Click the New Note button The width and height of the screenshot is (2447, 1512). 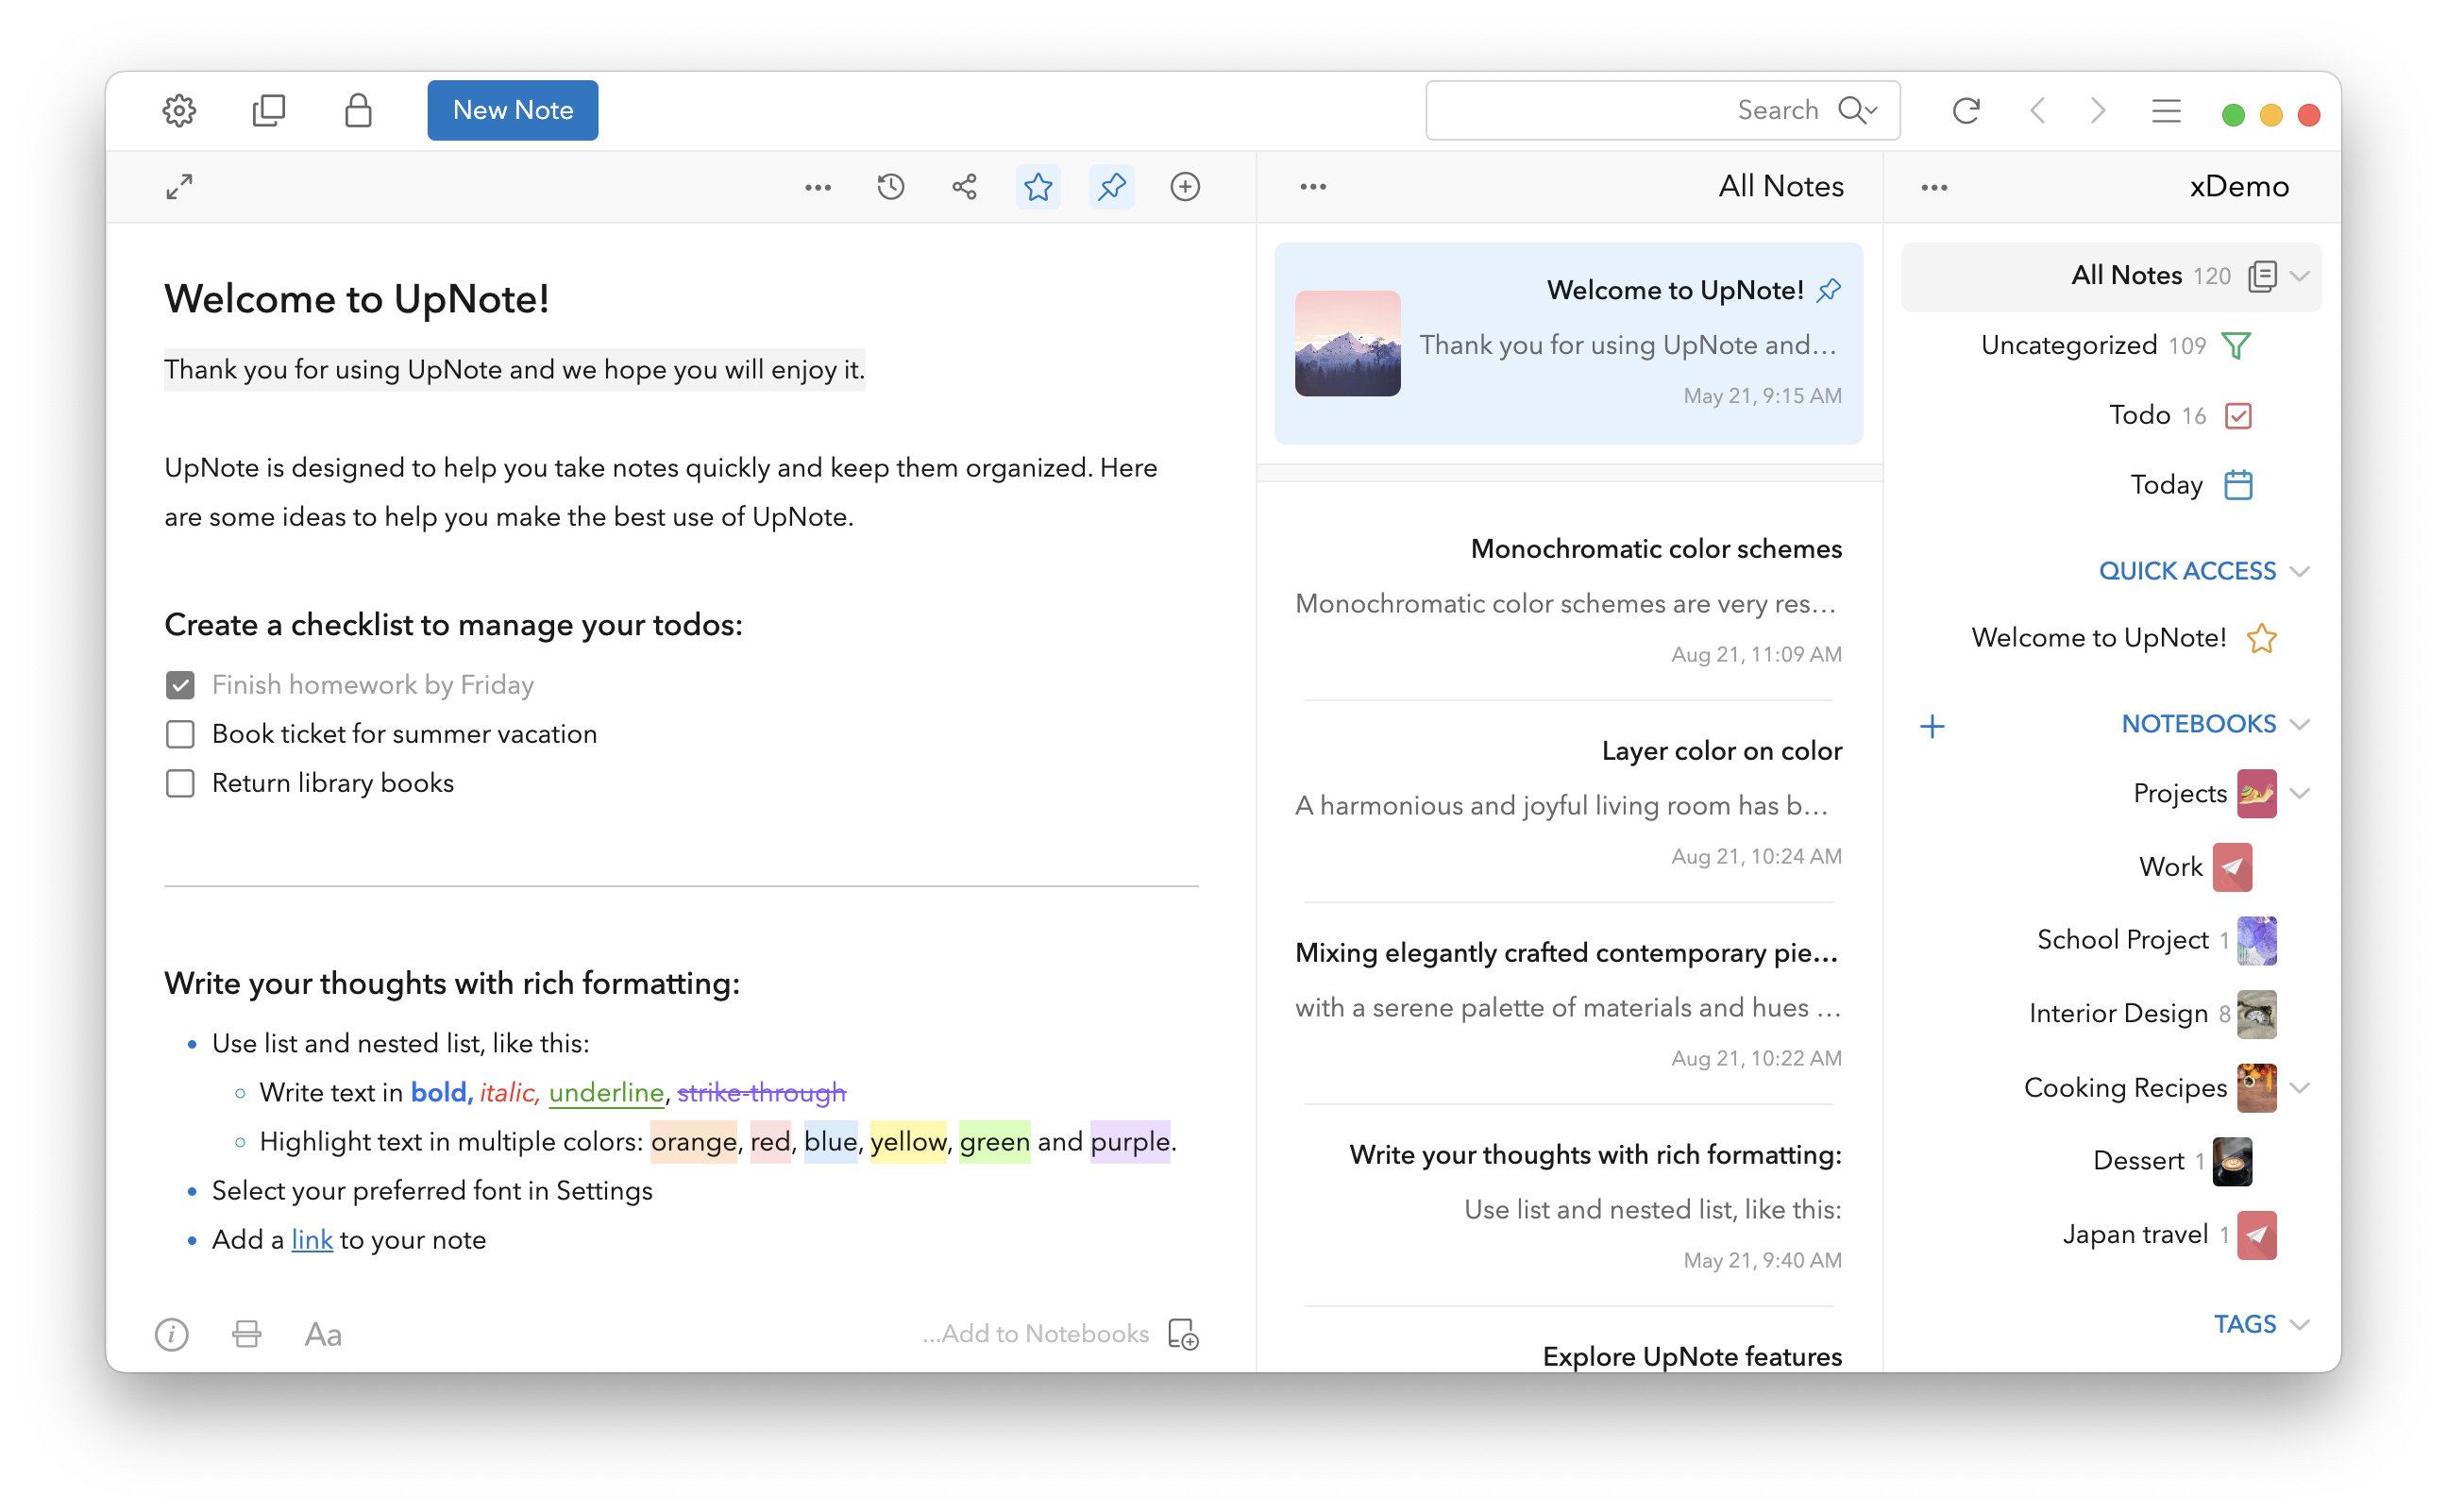pos(512,110)
